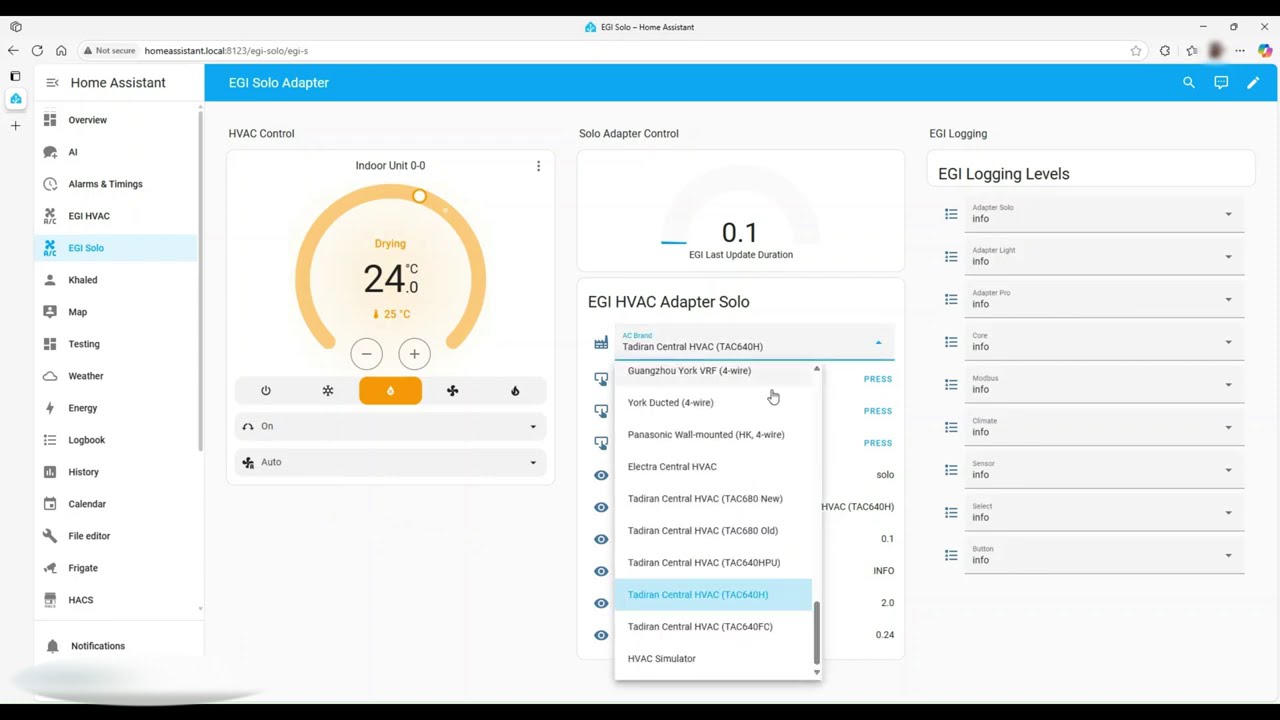Image resolution: width=1280 pixels, height=720 pixels.
Task: Click the eye icon beside 'INFO' value
Action: coord(601,571)
